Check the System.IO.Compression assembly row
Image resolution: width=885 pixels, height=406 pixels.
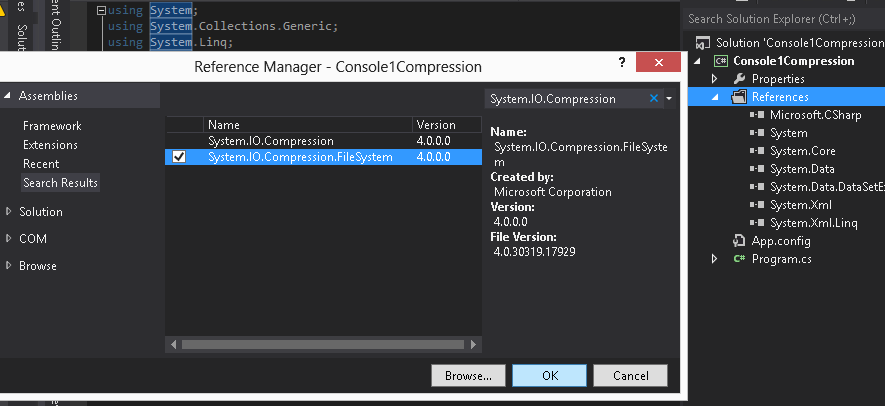(323, 141)
